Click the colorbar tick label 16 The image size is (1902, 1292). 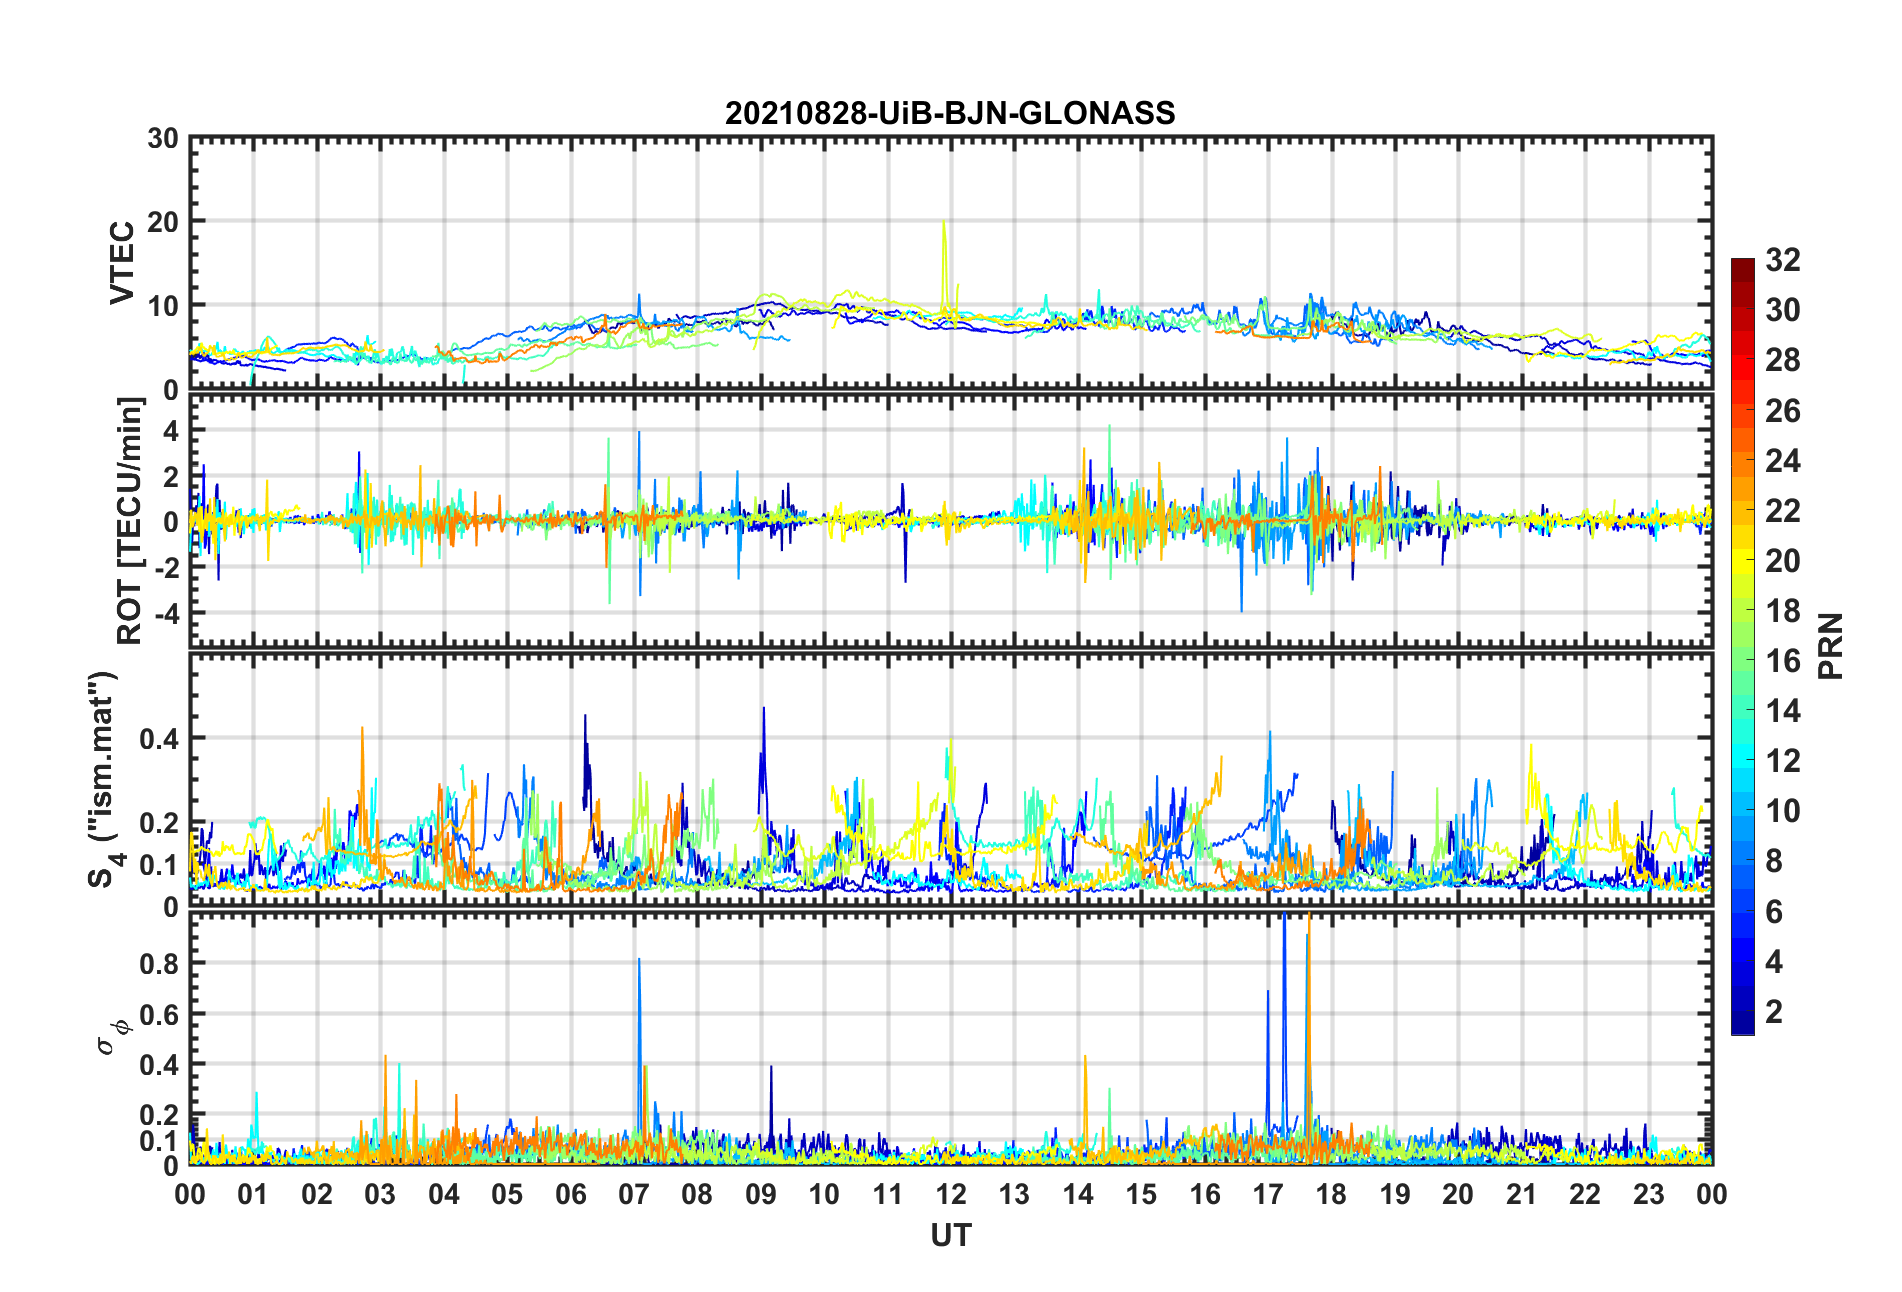click(1783, 661)
